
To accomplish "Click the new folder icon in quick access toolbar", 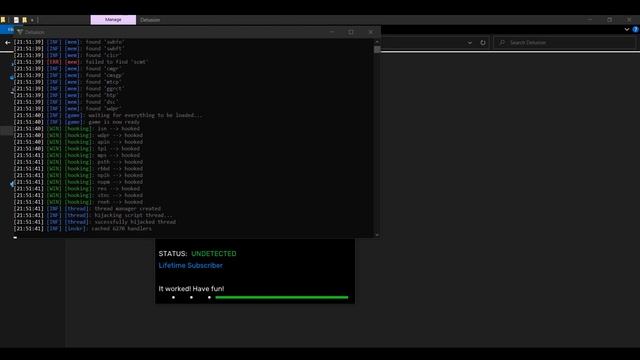I will tap(24, 20).
